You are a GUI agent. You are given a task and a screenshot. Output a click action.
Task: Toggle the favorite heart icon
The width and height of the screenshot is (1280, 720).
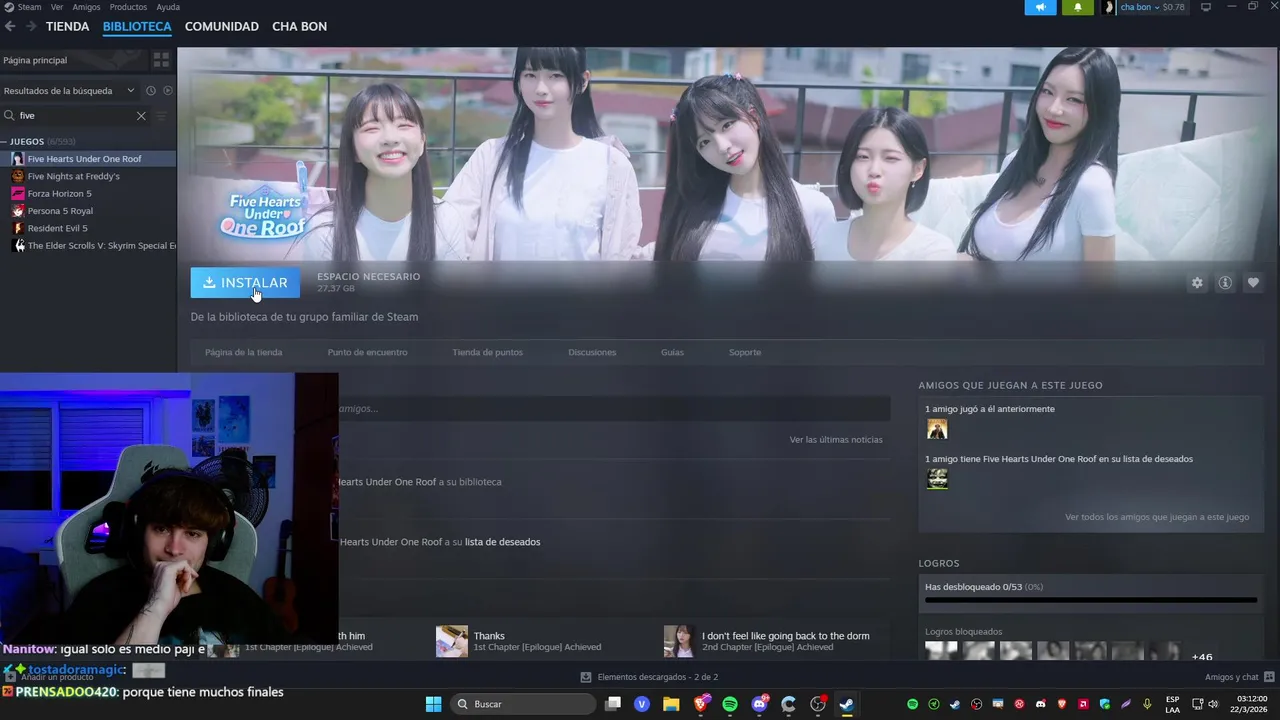pos(1253,283)
